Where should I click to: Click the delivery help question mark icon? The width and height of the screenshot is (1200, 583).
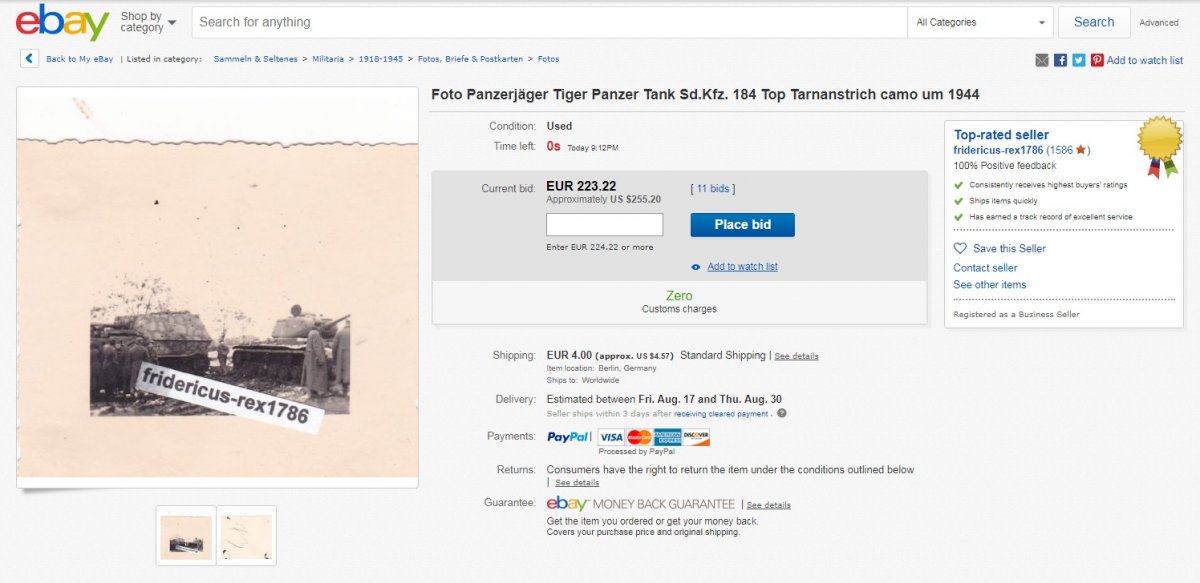click(782, 413)
